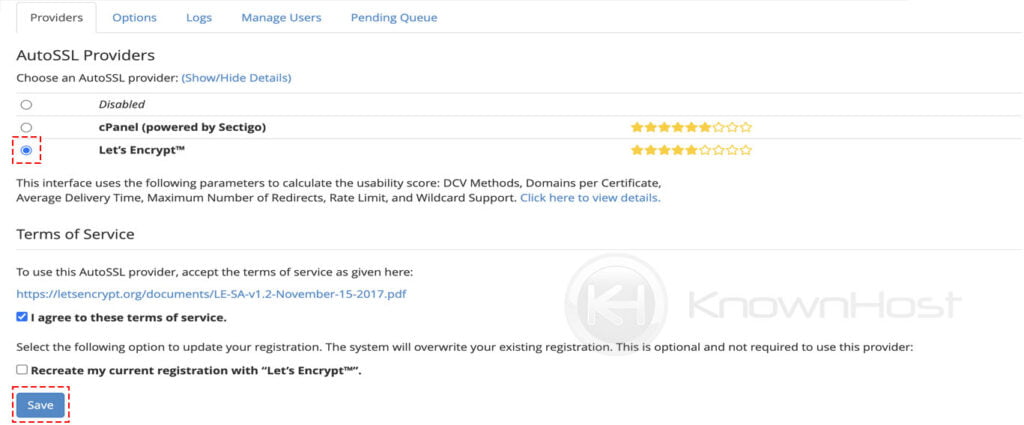Choose cPanel (powered by Sectigo) radio button
1024x425 pixels.
(x=26, y=127)
